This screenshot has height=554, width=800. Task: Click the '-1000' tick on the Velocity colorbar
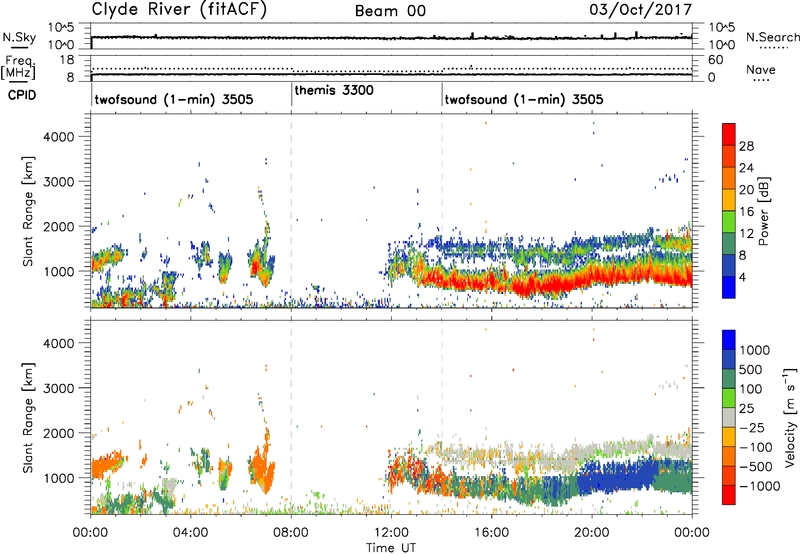click(x=760, y=486)
